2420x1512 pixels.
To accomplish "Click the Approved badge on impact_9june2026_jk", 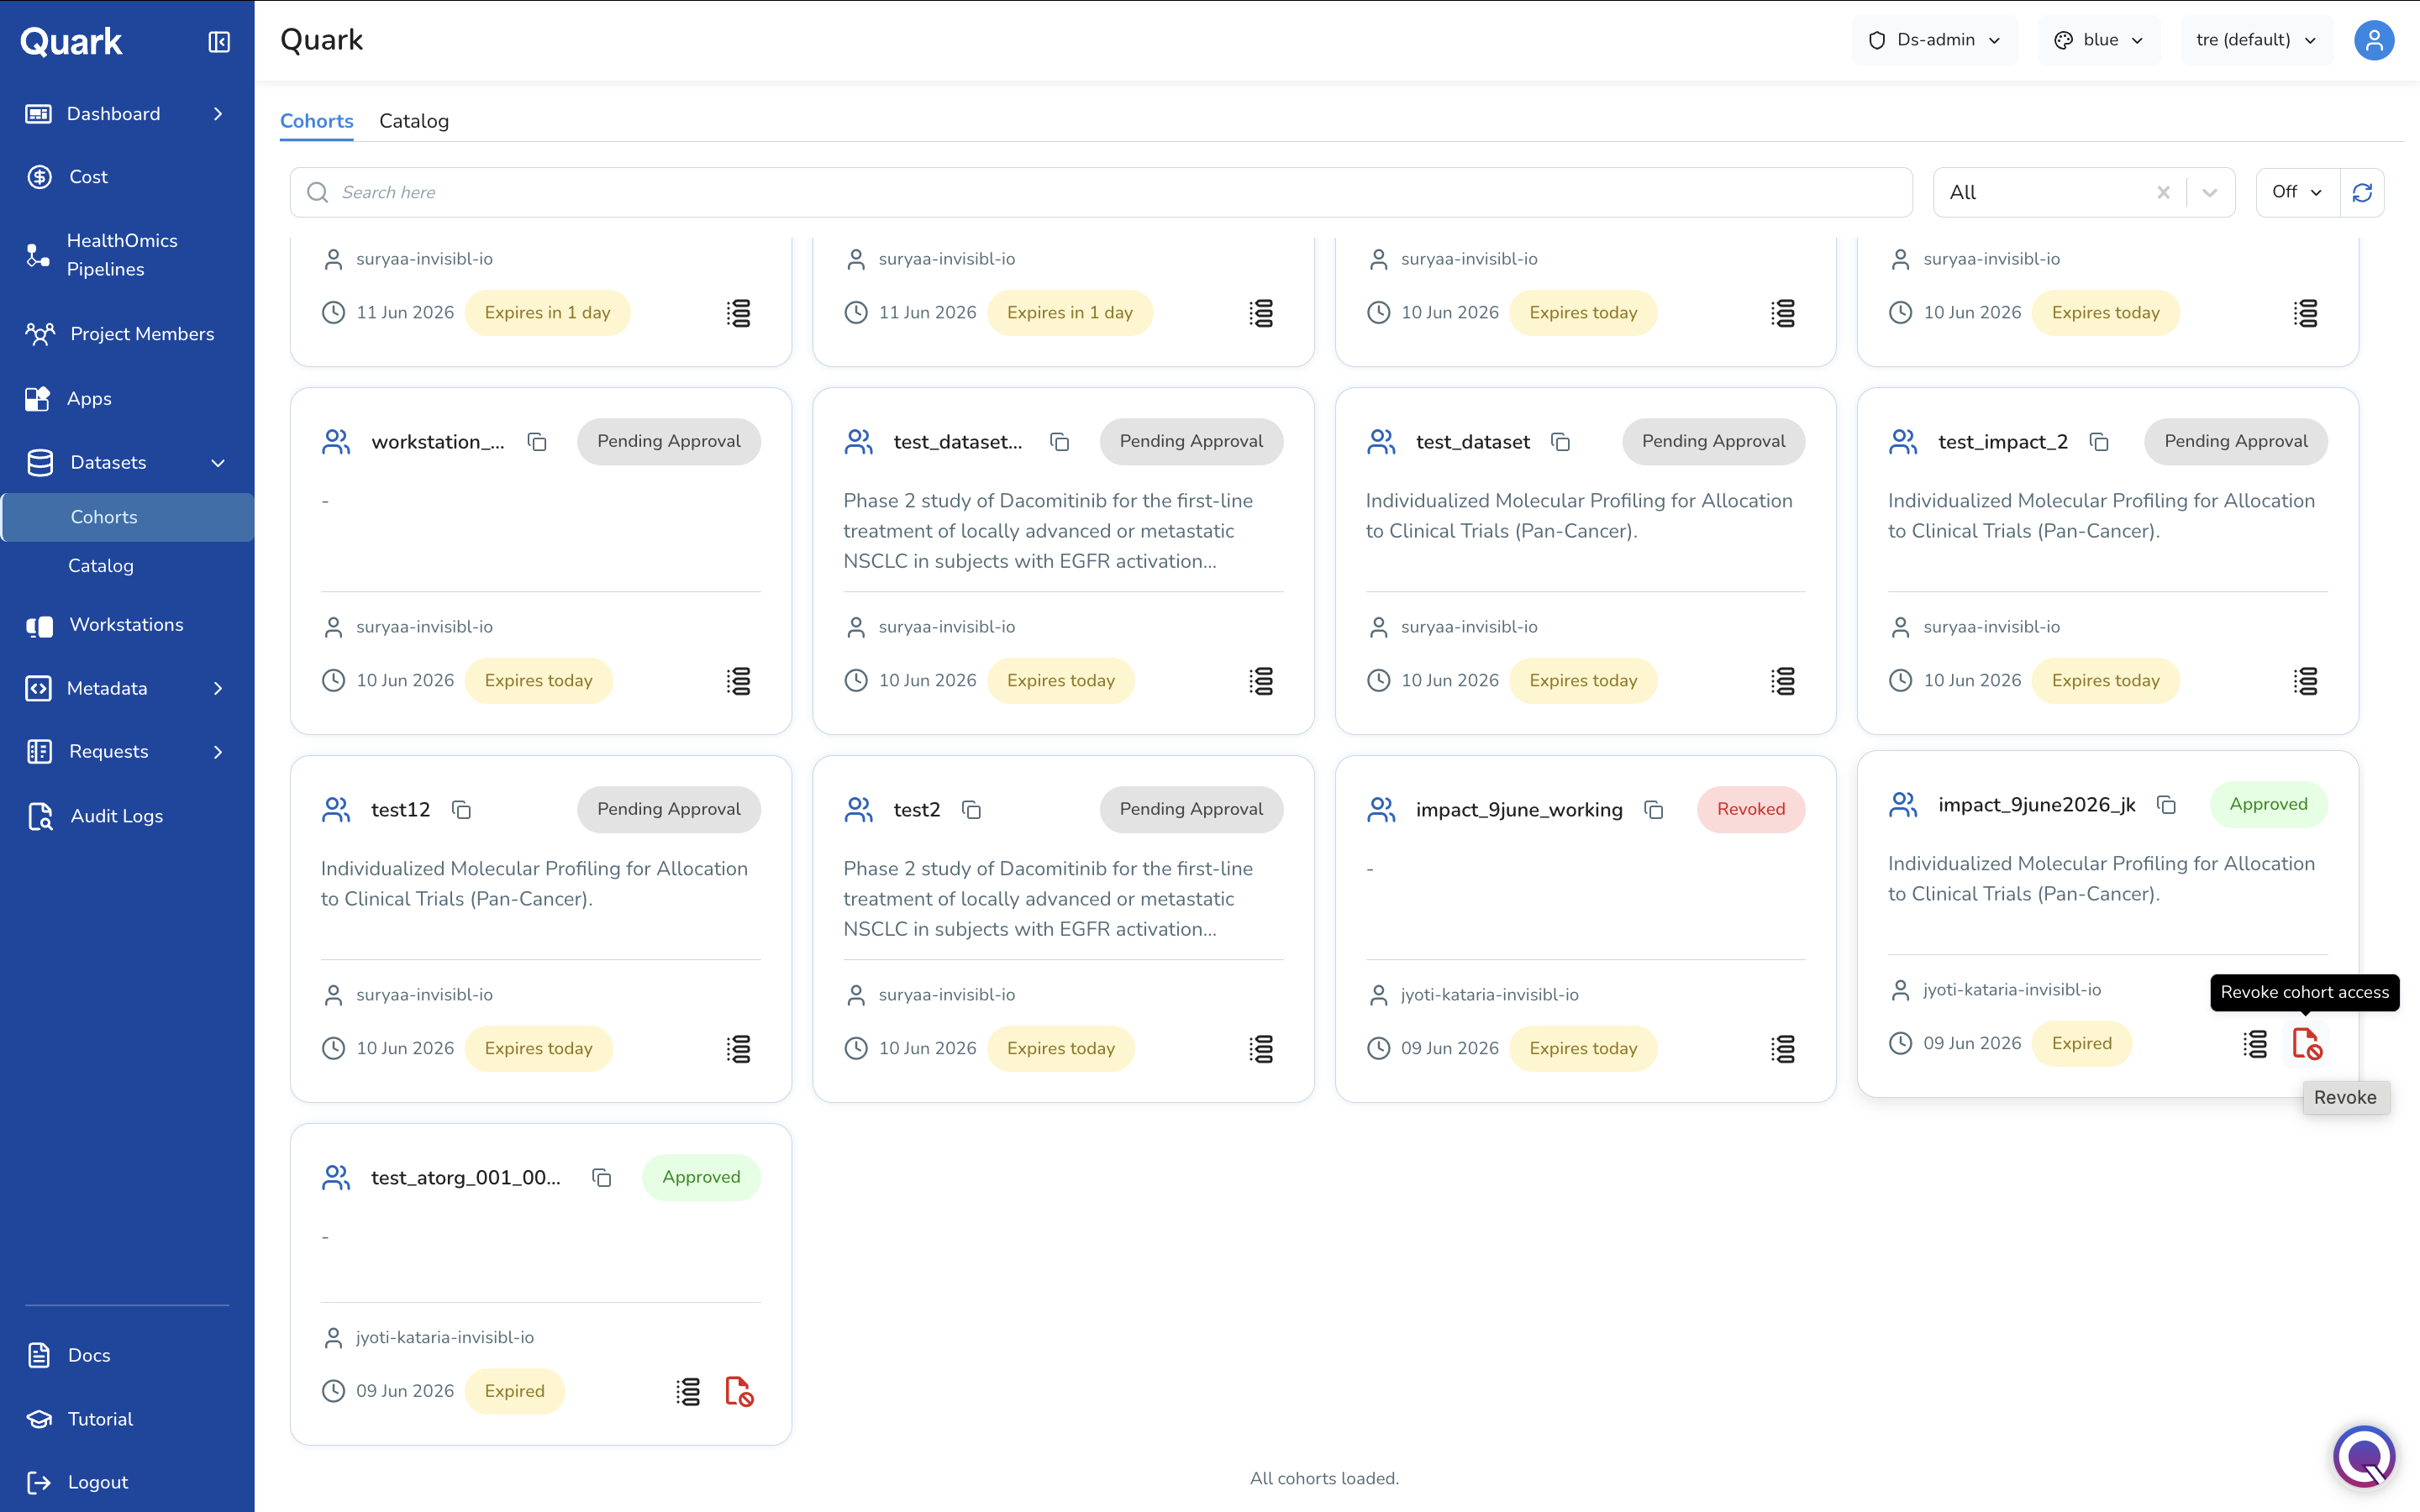I will tap(2268, 805).
